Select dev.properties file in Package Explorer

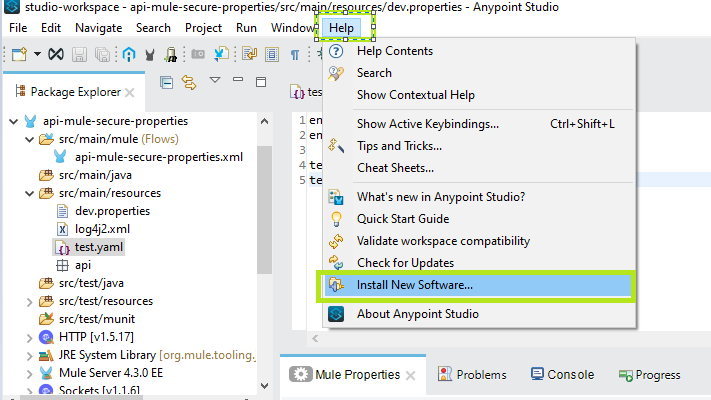pyautogui.click(x=111, y=211)
